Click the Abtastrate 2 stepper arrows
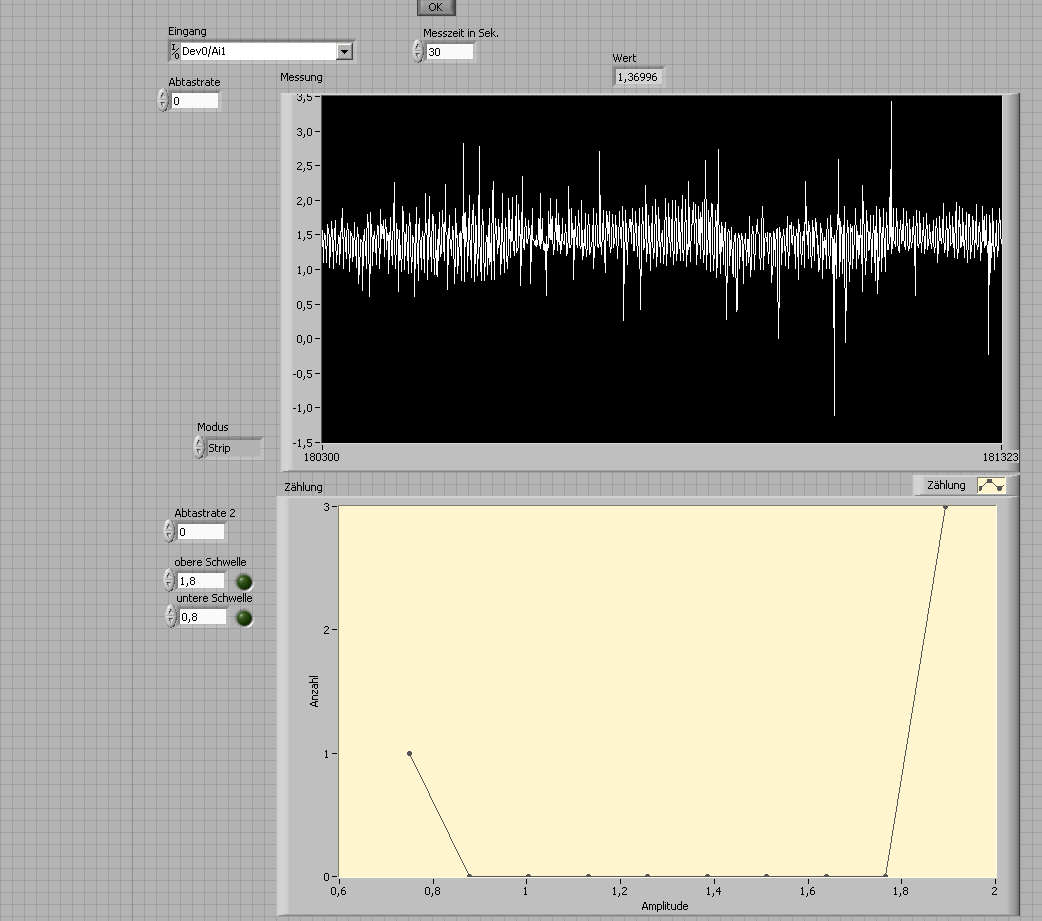 click(169, 531)
